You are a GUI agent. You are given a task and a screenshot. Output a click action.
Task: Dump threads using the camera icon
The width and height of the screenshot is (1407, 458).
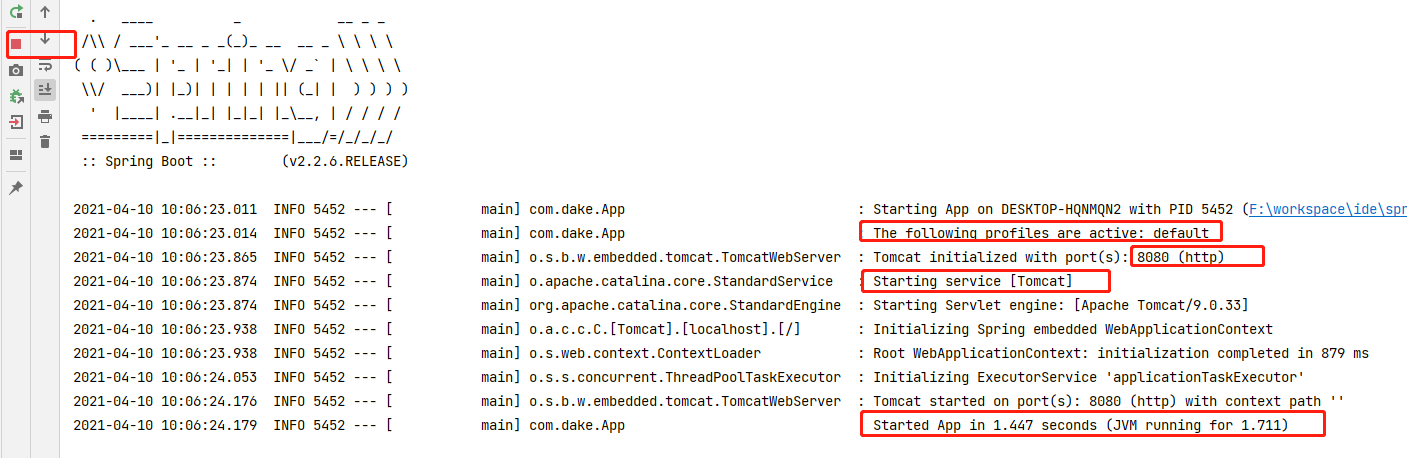coord(16,71)
